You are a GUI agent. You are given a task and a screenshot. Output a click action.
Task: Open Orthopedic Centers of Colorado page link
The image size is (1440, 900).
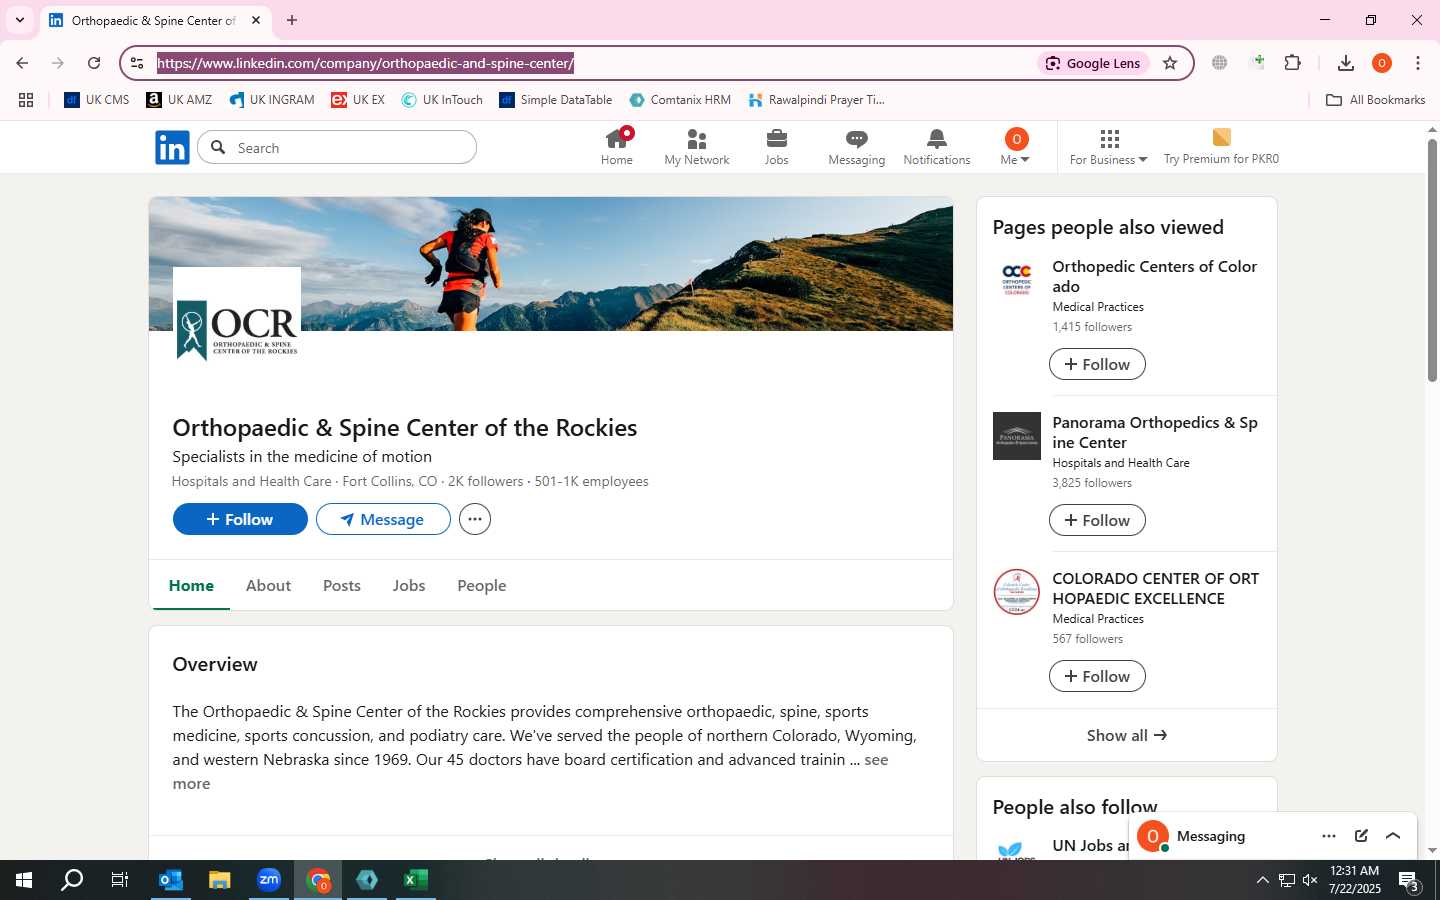(x=1155, y=276)
